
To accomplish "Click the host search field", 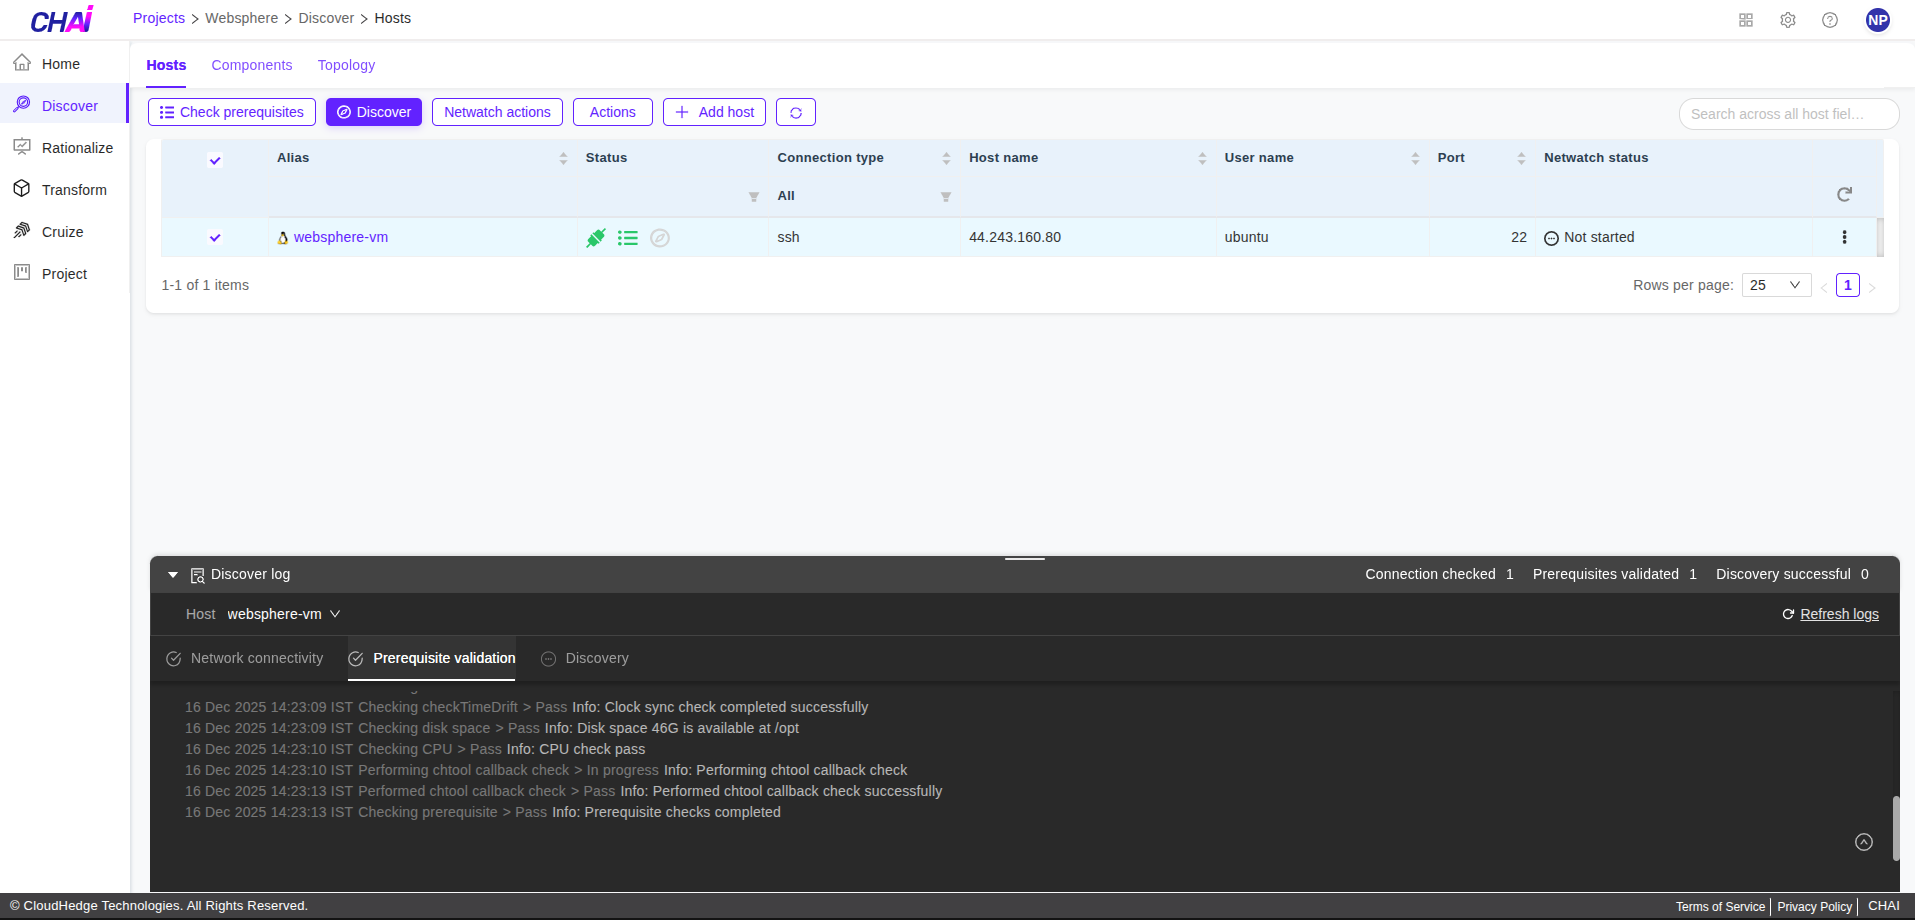I will pyautogui.click(x=1789, y=114).
